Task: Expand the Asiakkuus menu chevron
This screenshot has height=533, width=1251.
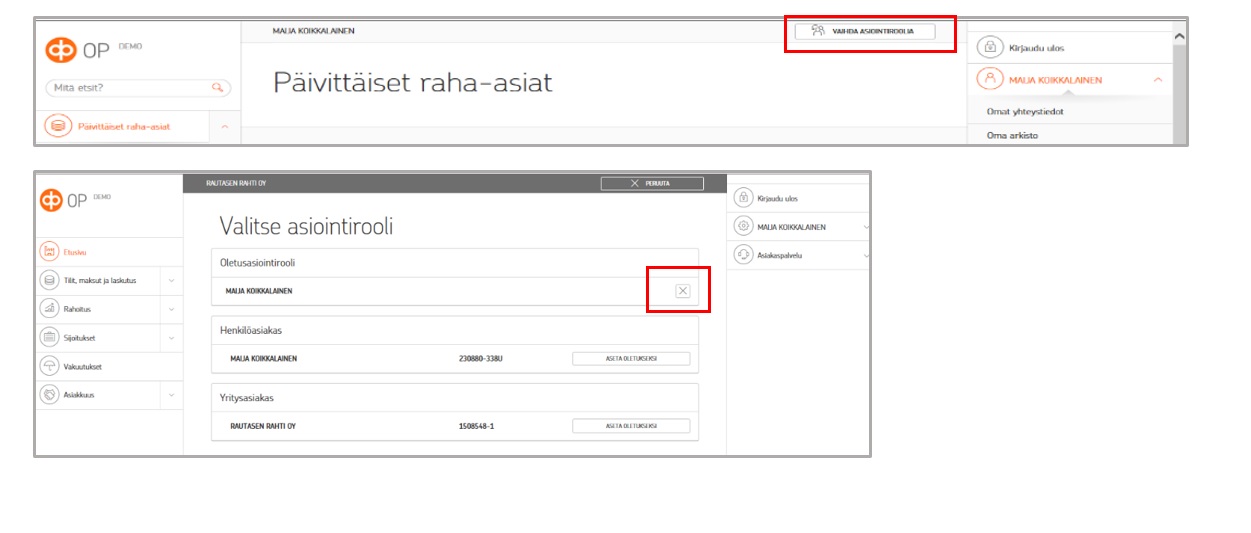Action: [x=171, y=395]
